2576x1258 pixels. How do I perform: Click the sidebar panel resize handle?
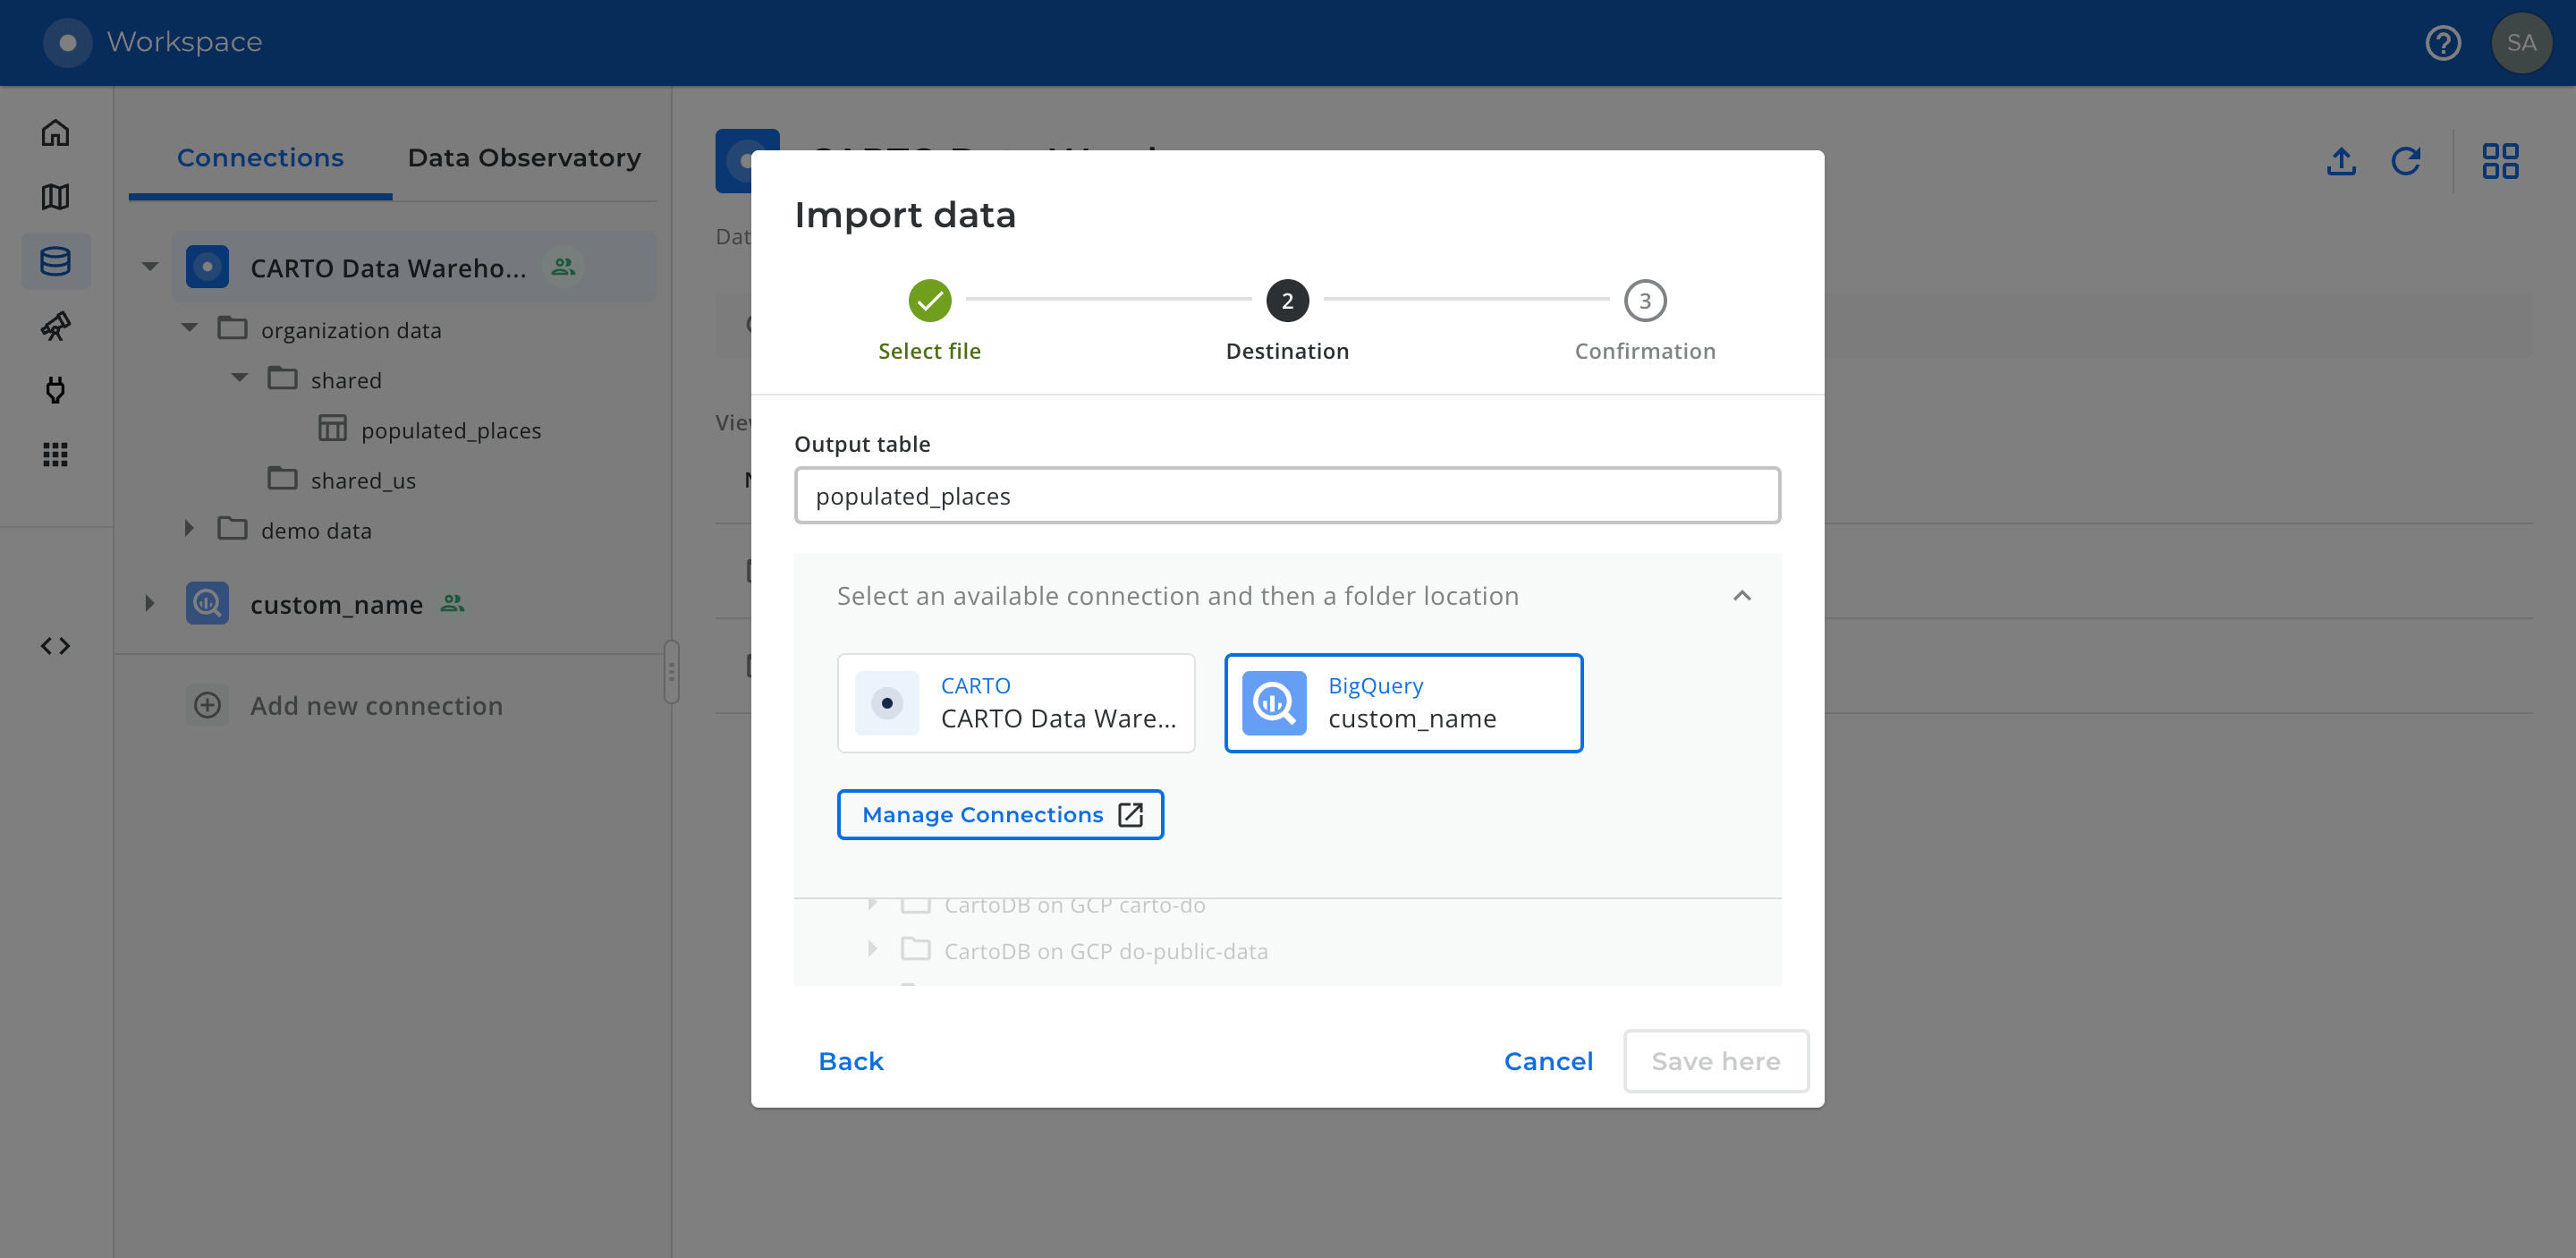pos(672,672)
